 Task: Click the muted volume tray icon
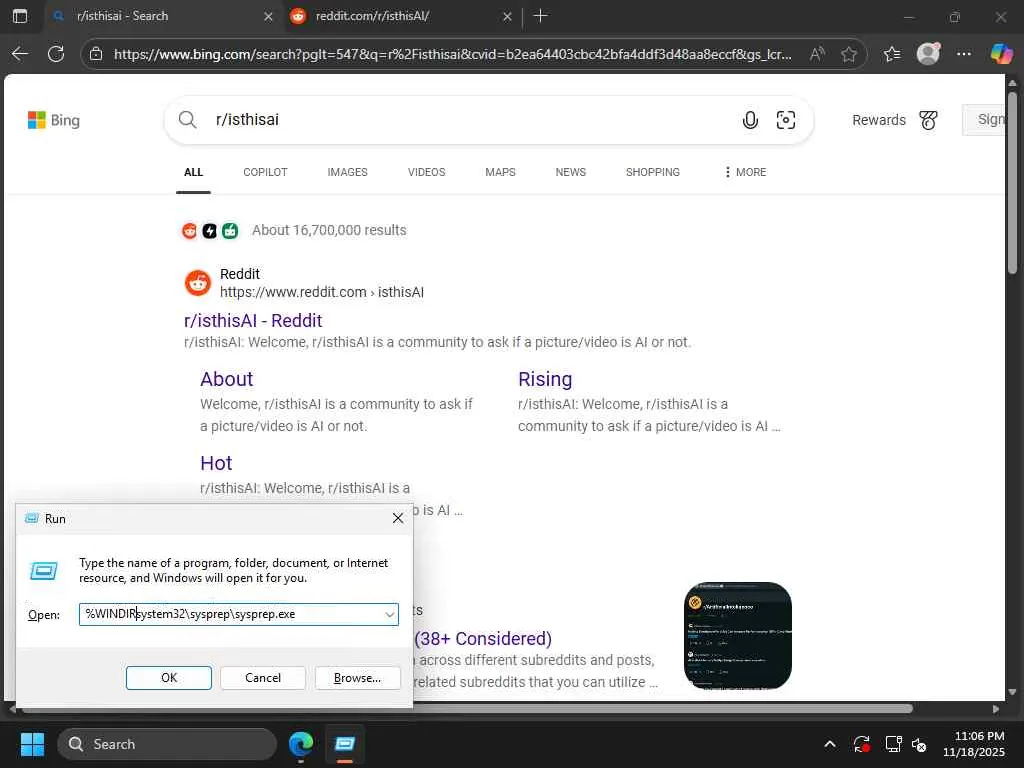[920, 744]
